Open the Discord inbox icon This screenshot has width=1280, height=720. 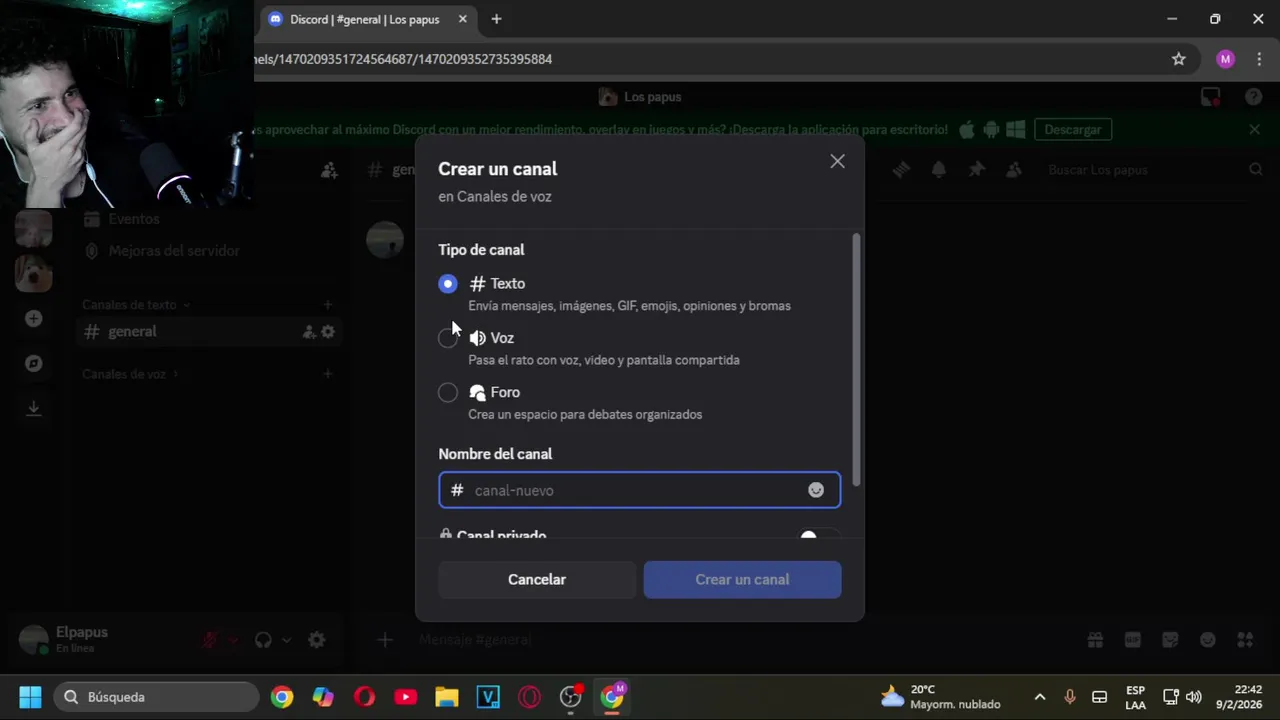click(1211, 97)
